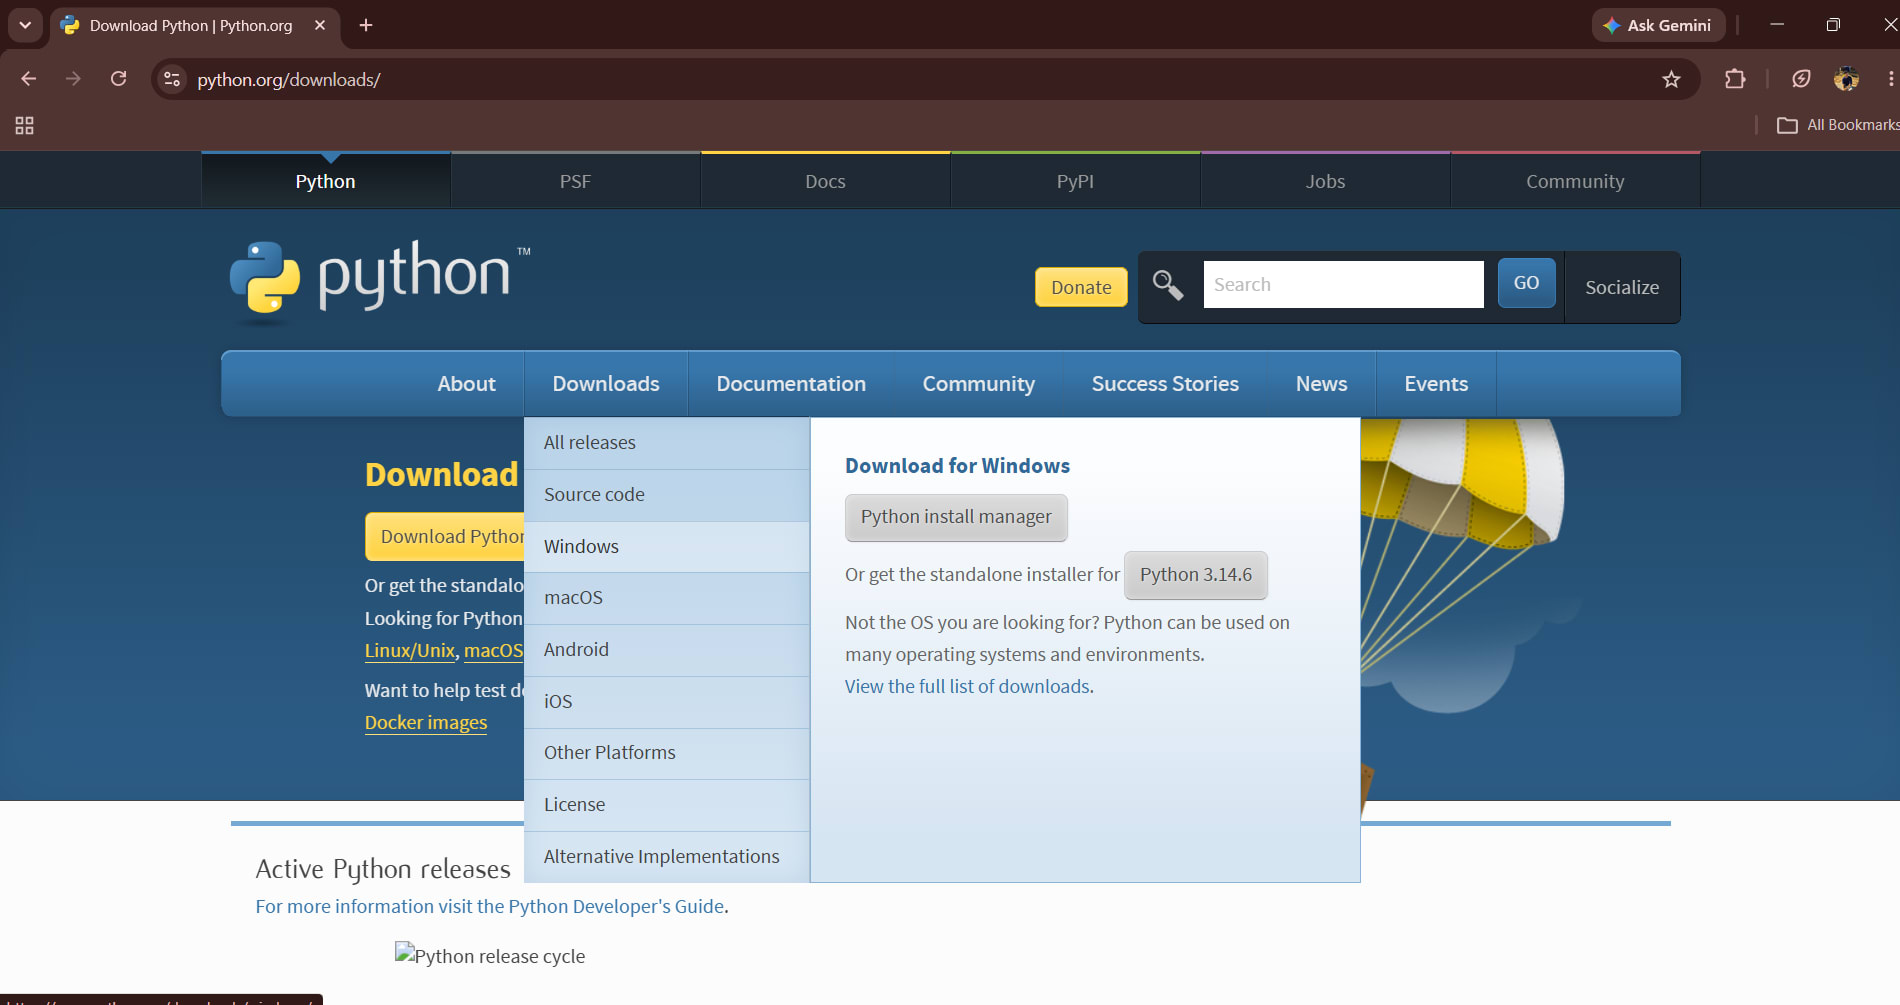Open the Downloads navigation menu
Screen dimensions: 1900x1005
pyautogui.click(x=606, y=384)
